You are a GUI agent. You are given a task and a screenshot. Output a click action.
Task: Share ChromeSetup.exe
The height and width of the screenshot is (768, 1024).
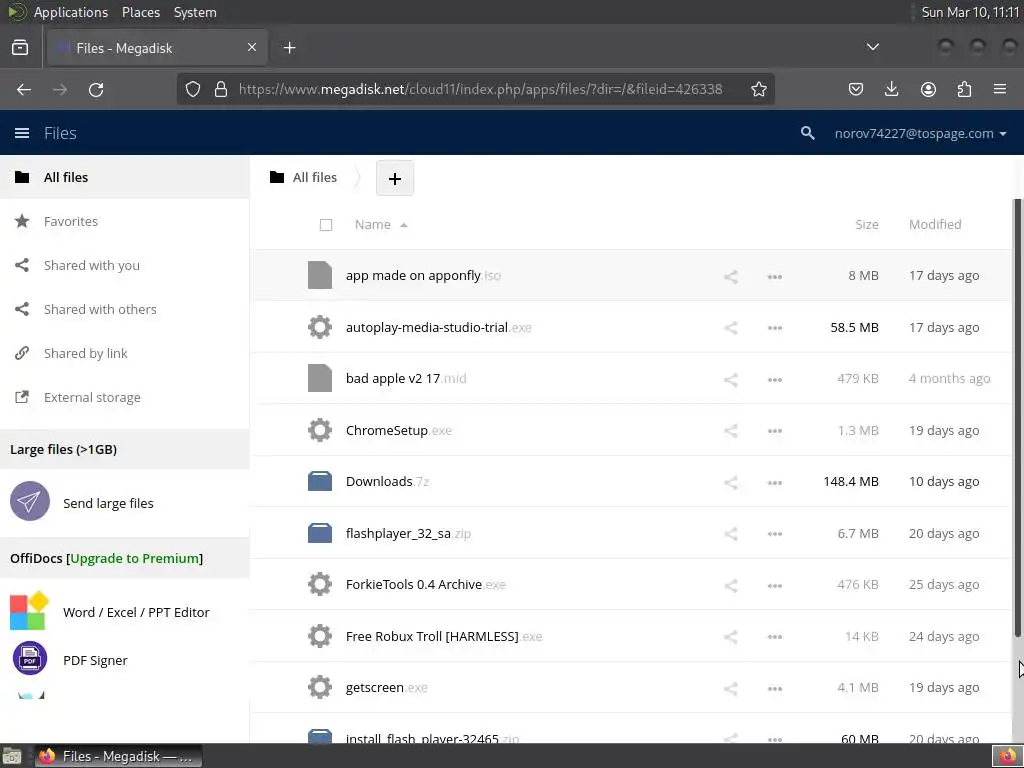[x=731, y=431]
